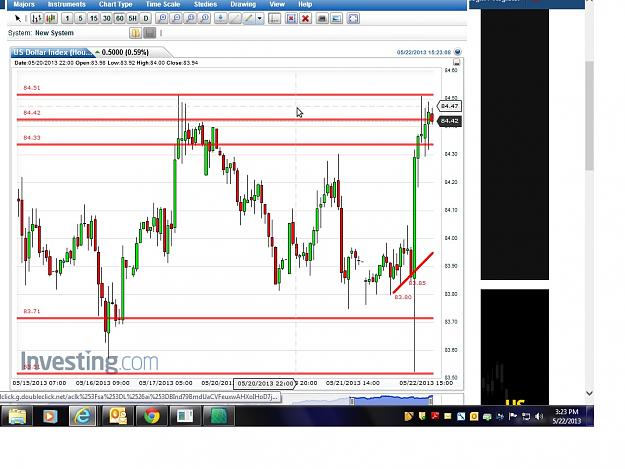Open the Drawing menu
The image size is (625, 469).
click(243, 4)
